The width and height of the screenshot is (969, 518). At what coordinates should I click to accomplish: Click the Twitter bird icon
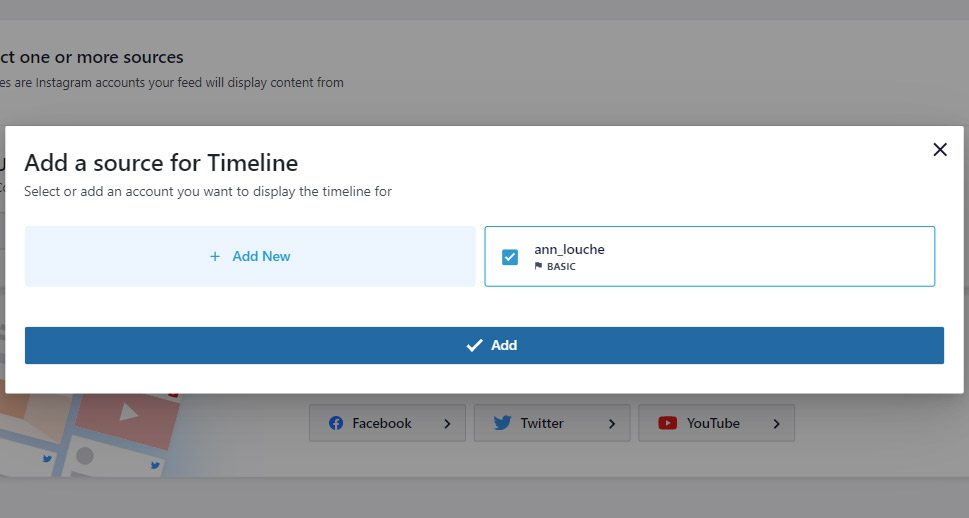(502, 423)
